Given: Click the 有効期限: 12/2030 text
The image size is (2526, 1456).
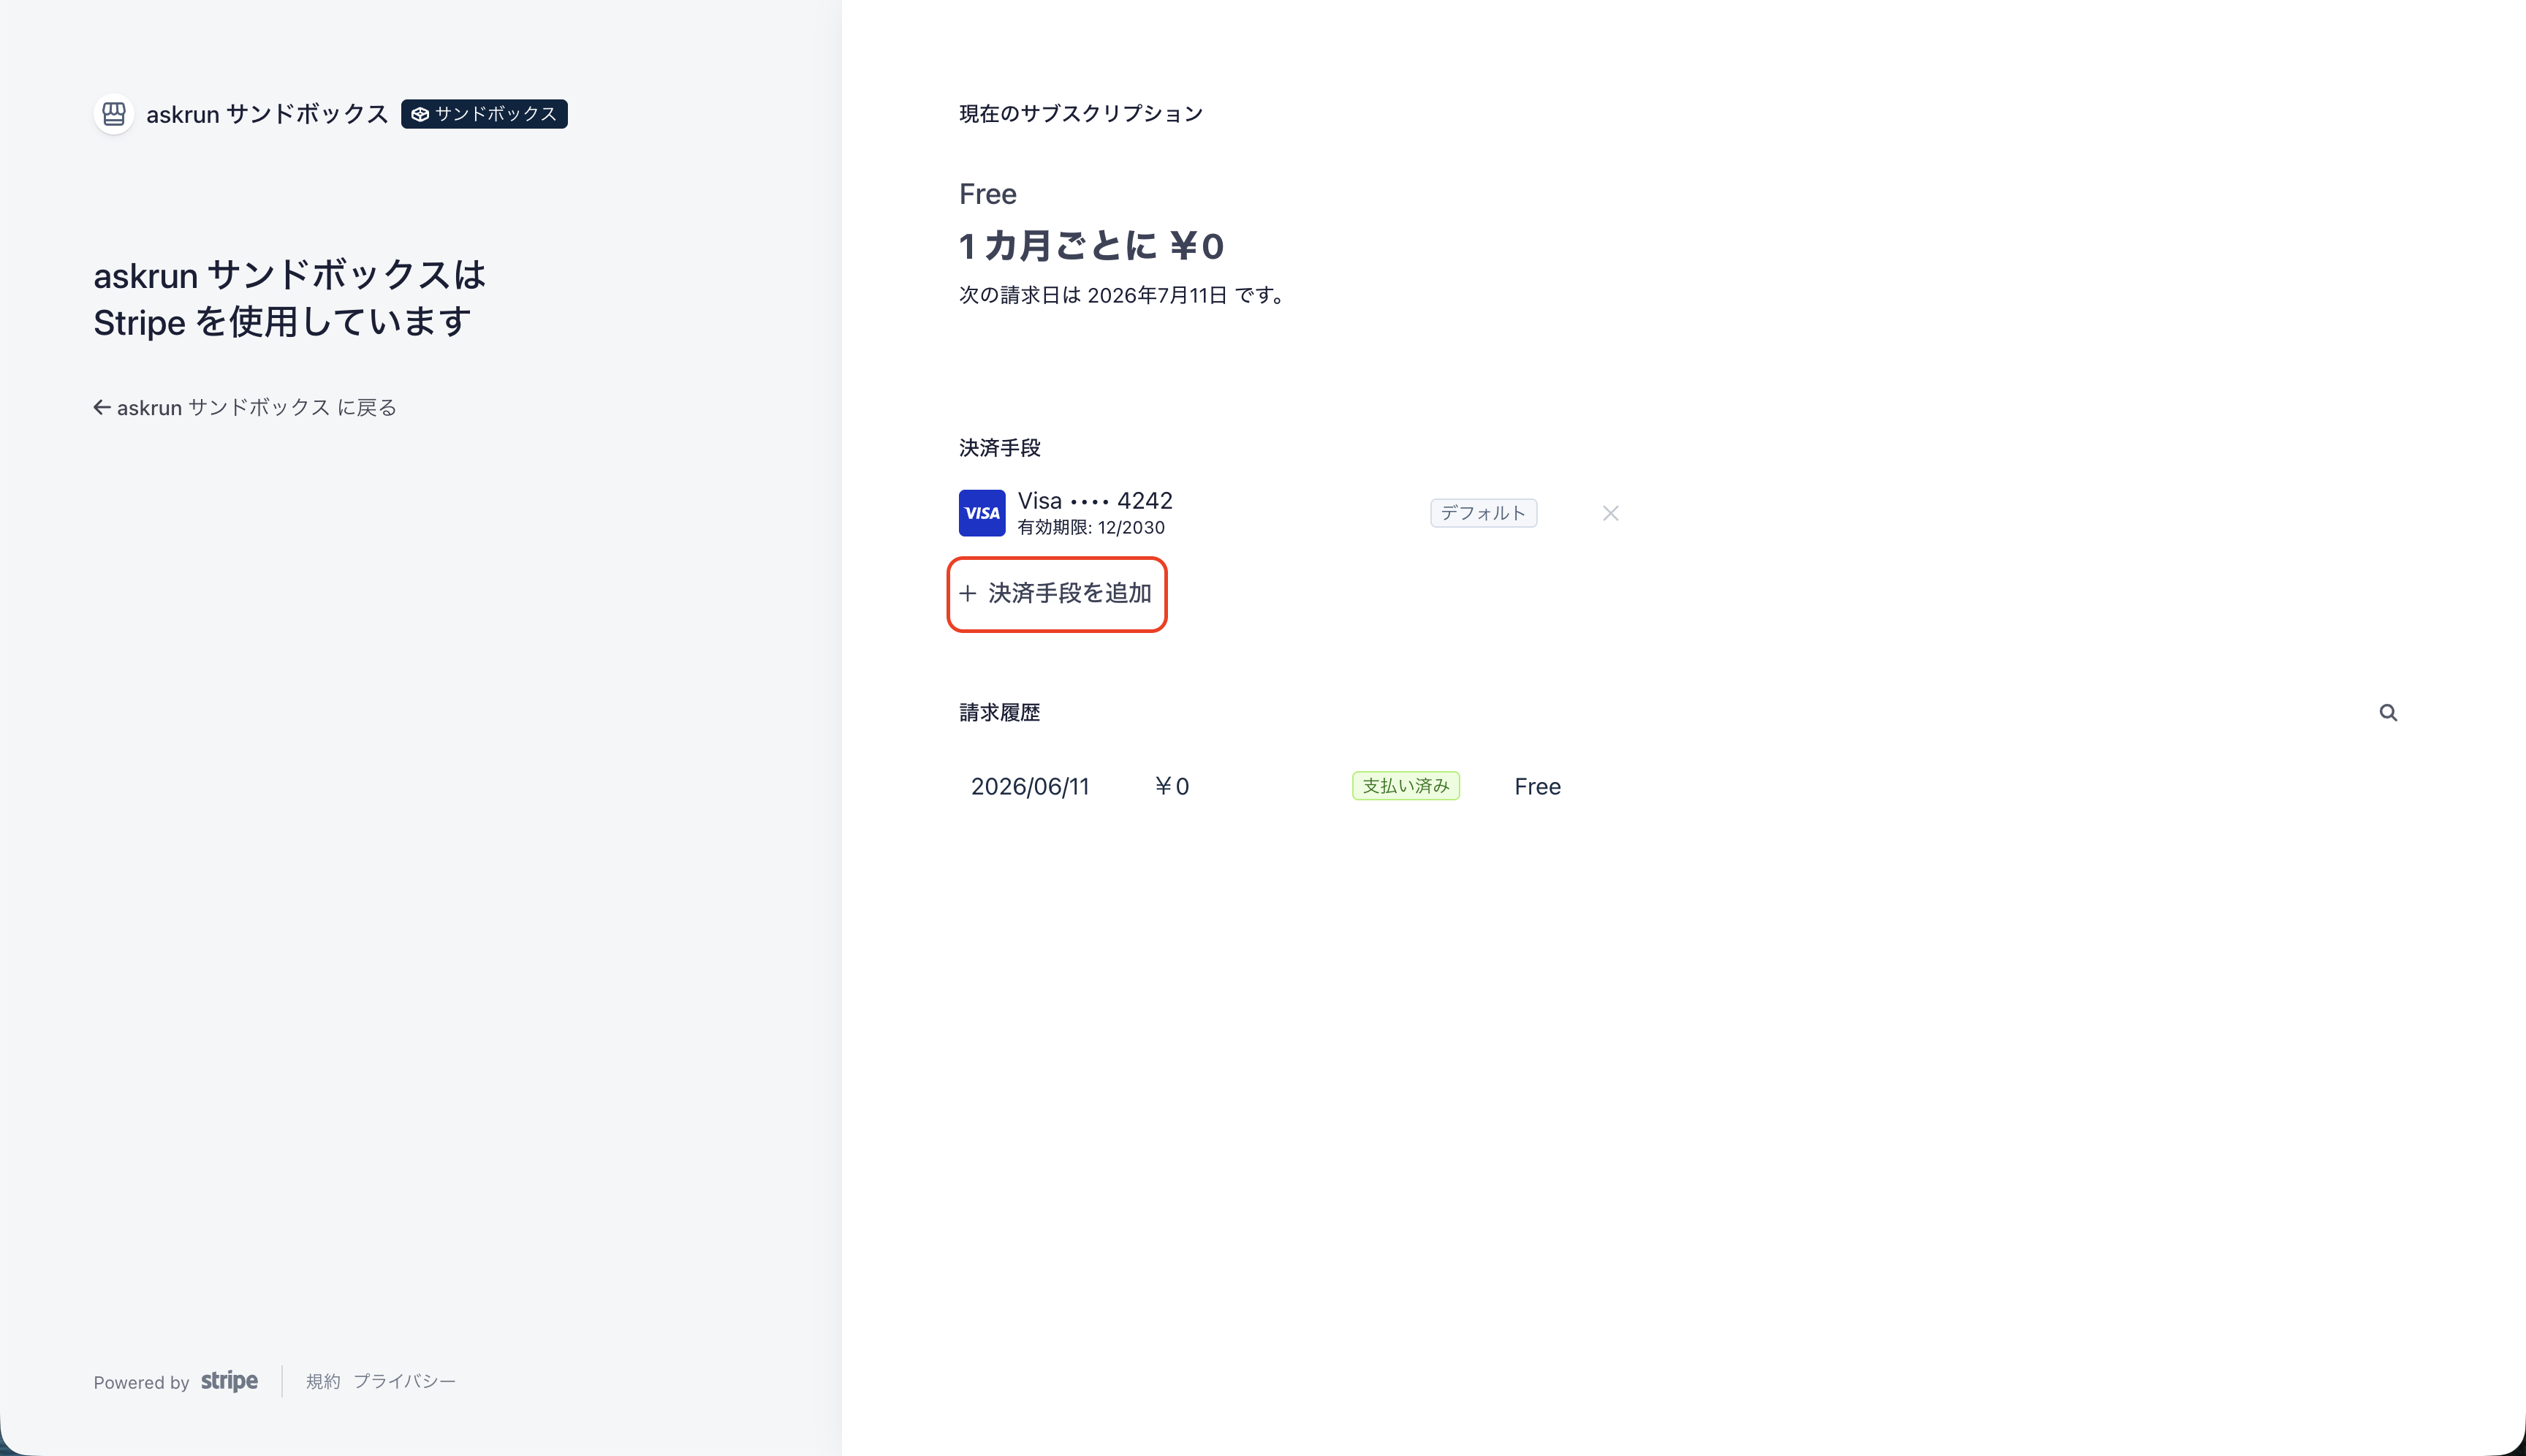Looking at the screenshot, I should click(x=1091, y=527).
